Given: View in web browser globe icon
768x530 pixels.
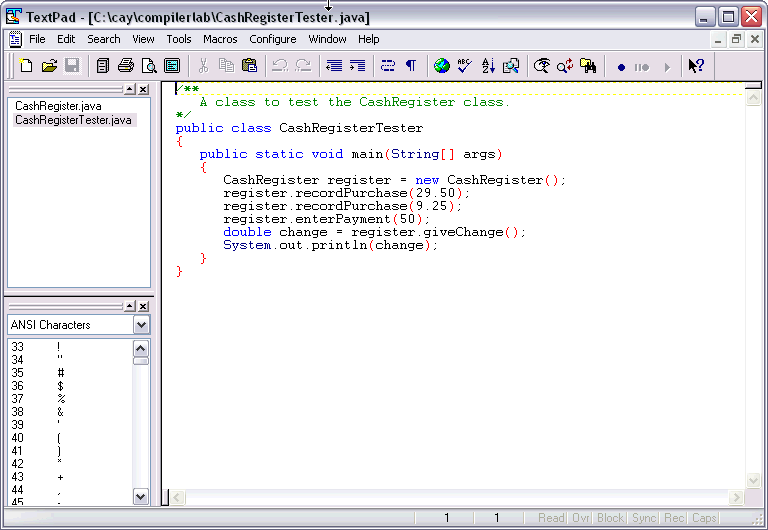Looking at the screenshot, I should click(442, 66).
